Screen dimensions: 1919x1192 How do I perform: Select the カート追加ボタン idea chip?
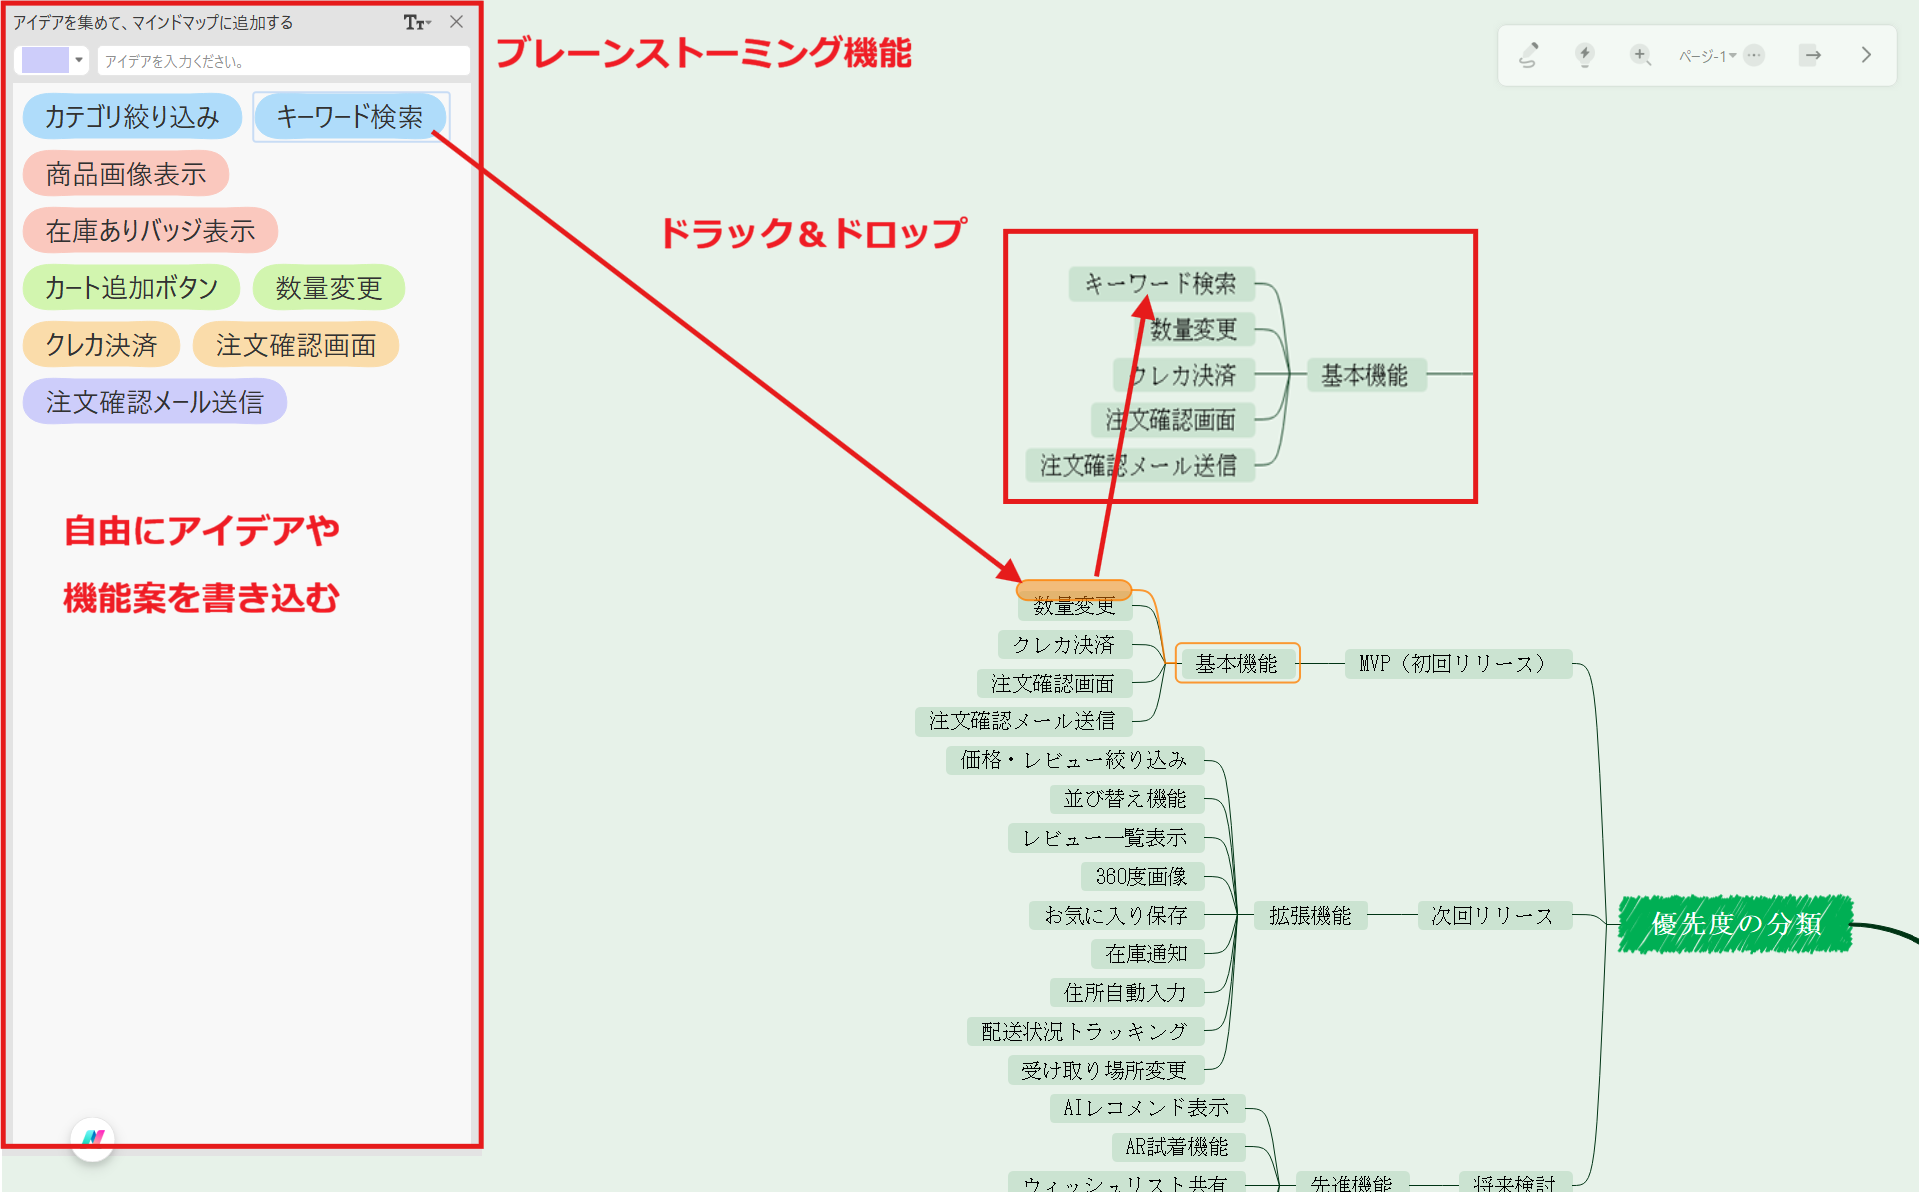click(x=131, y=288)
